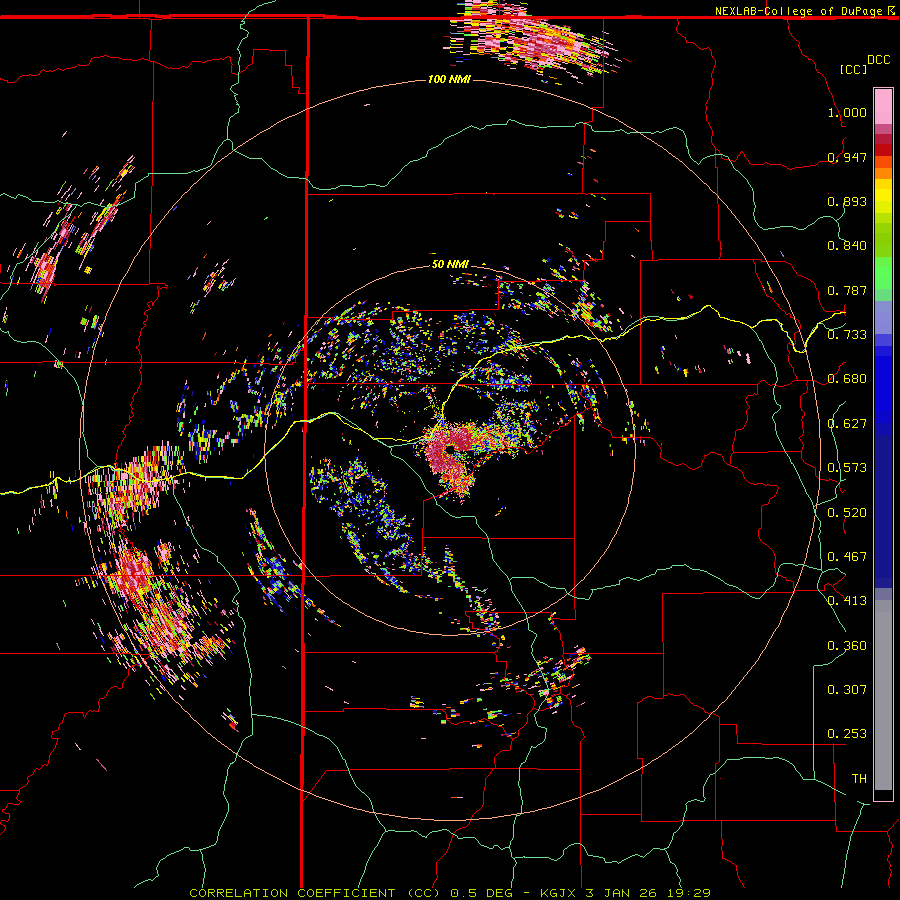The width and height of the screenshot is (900, 900).
Task: Click the gray lower segment of color bar
Action: pyautogui.click(x=883, y=695)
